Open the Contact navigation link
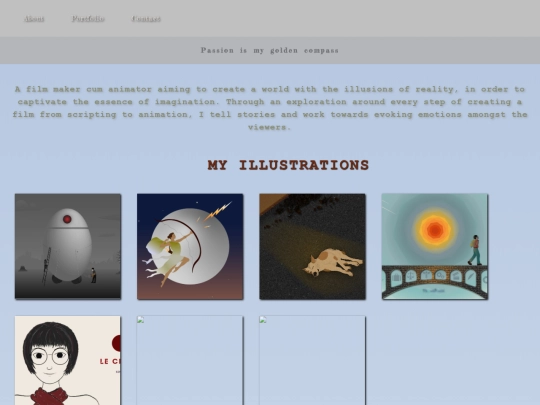 click(146, 19)
